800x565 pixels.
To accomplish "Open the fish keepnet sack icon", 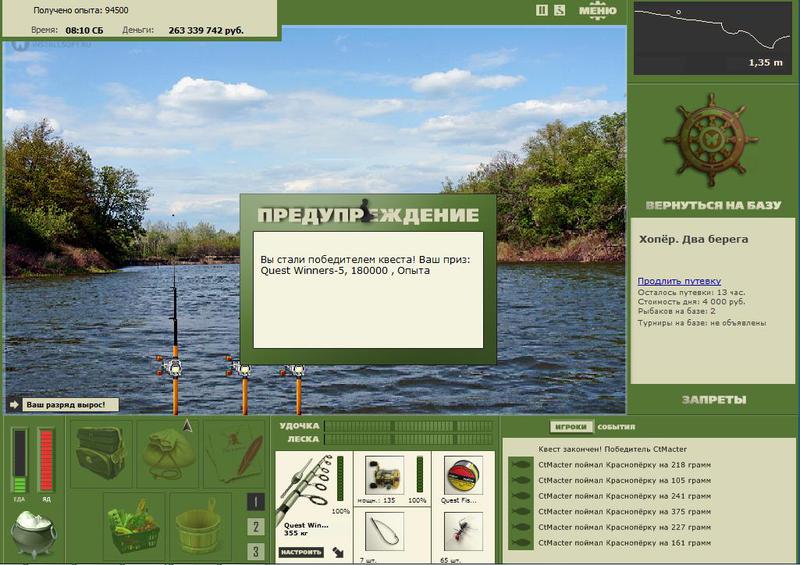I will (x=167, y=453).
